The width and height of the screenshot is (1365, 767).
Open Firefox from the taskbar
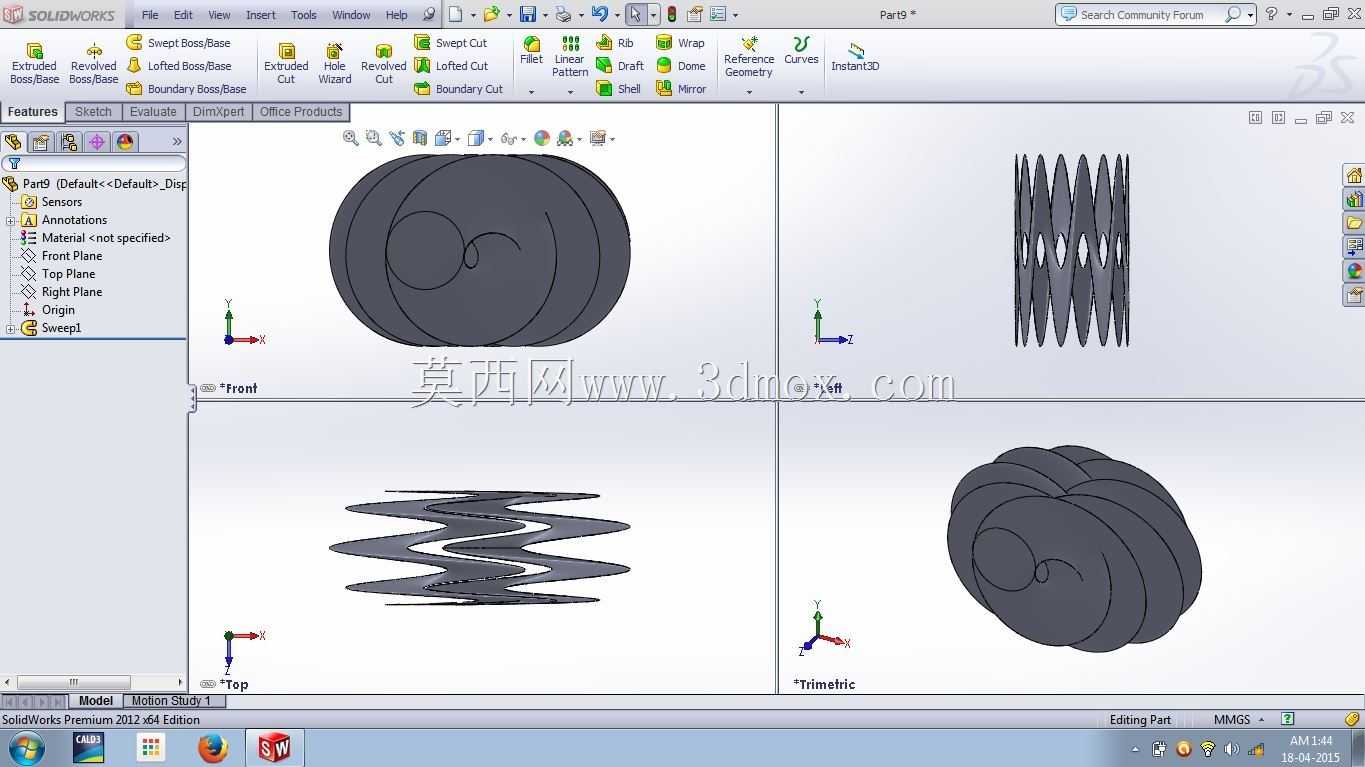click(x=212, y=748)
